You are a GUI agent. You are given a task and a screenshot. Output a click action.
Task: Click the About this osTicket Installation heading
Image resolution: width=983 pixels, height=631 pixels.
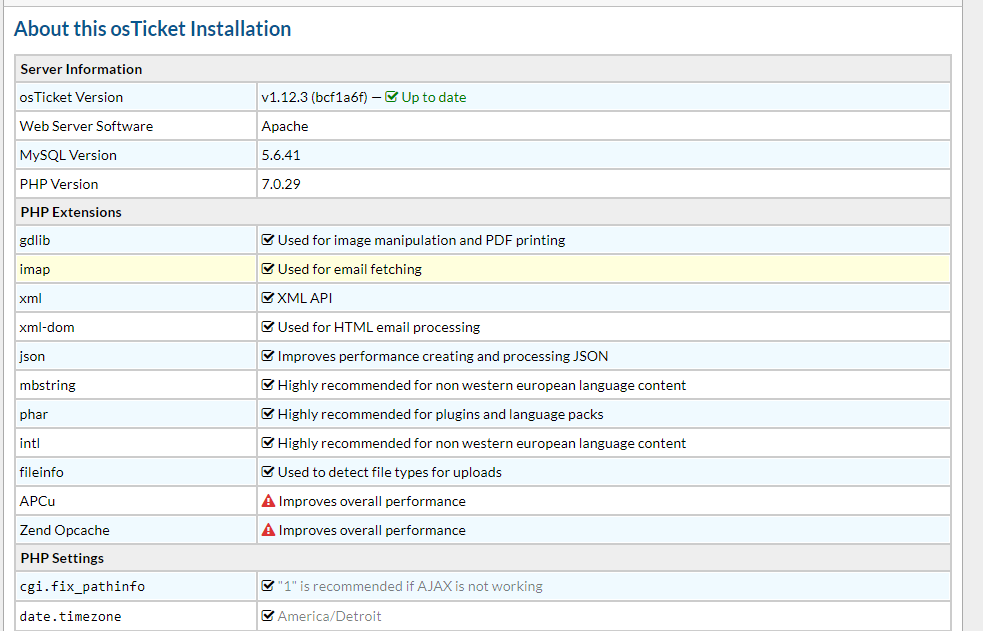[152, 29]
